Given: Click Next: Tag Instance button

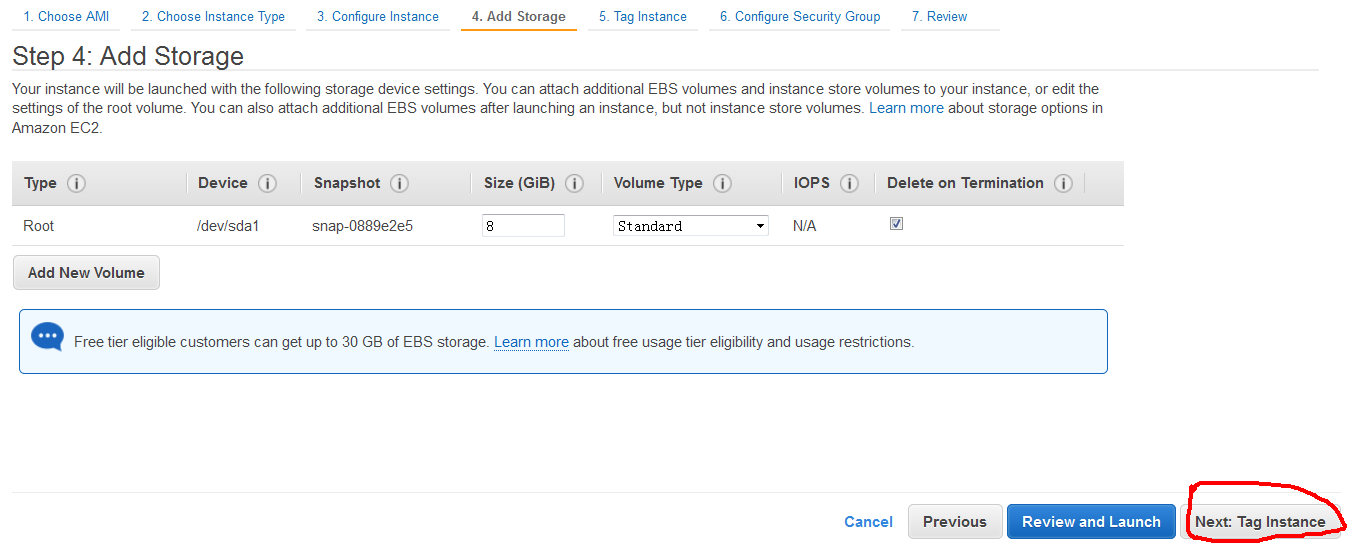Looking at the screenshot, I should (1260, 522).
